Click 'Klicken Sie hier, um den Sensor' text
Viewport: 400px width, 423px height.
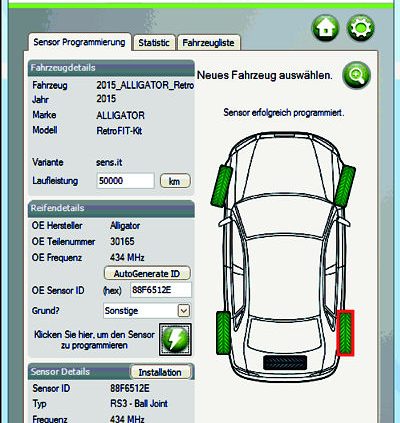coord(94,334)
